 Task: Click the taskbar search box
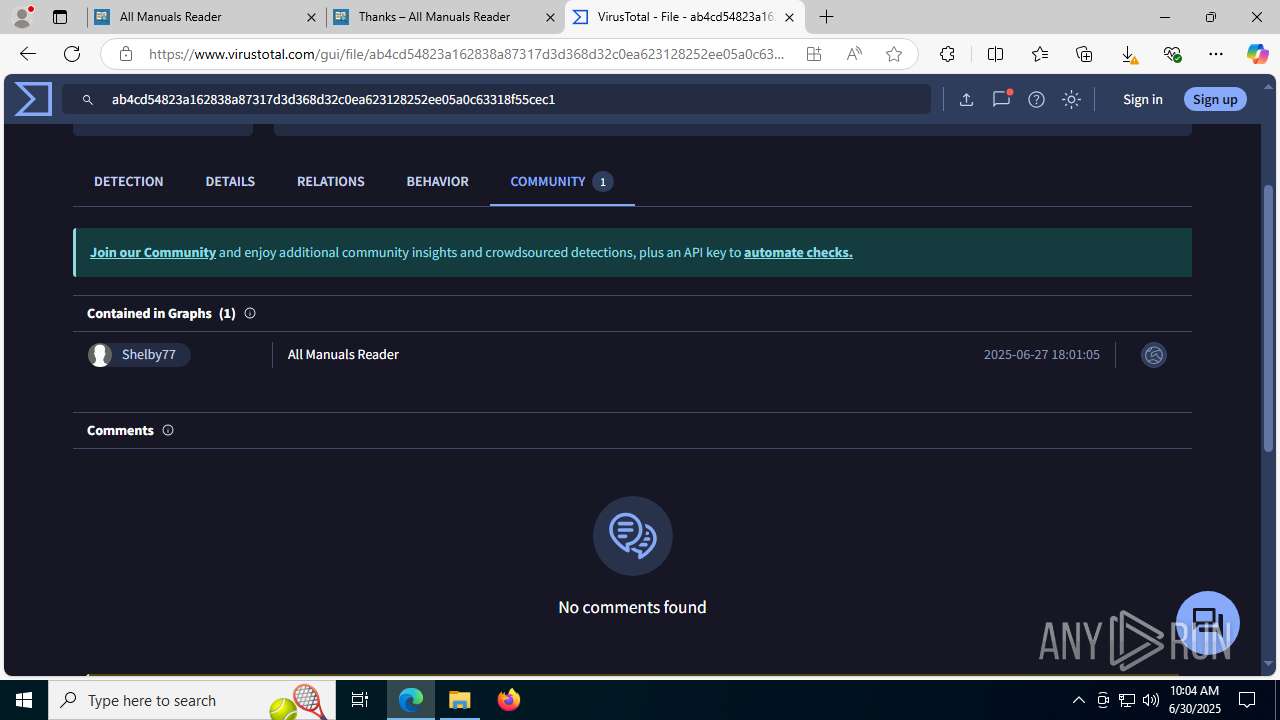tap(192, 700)
